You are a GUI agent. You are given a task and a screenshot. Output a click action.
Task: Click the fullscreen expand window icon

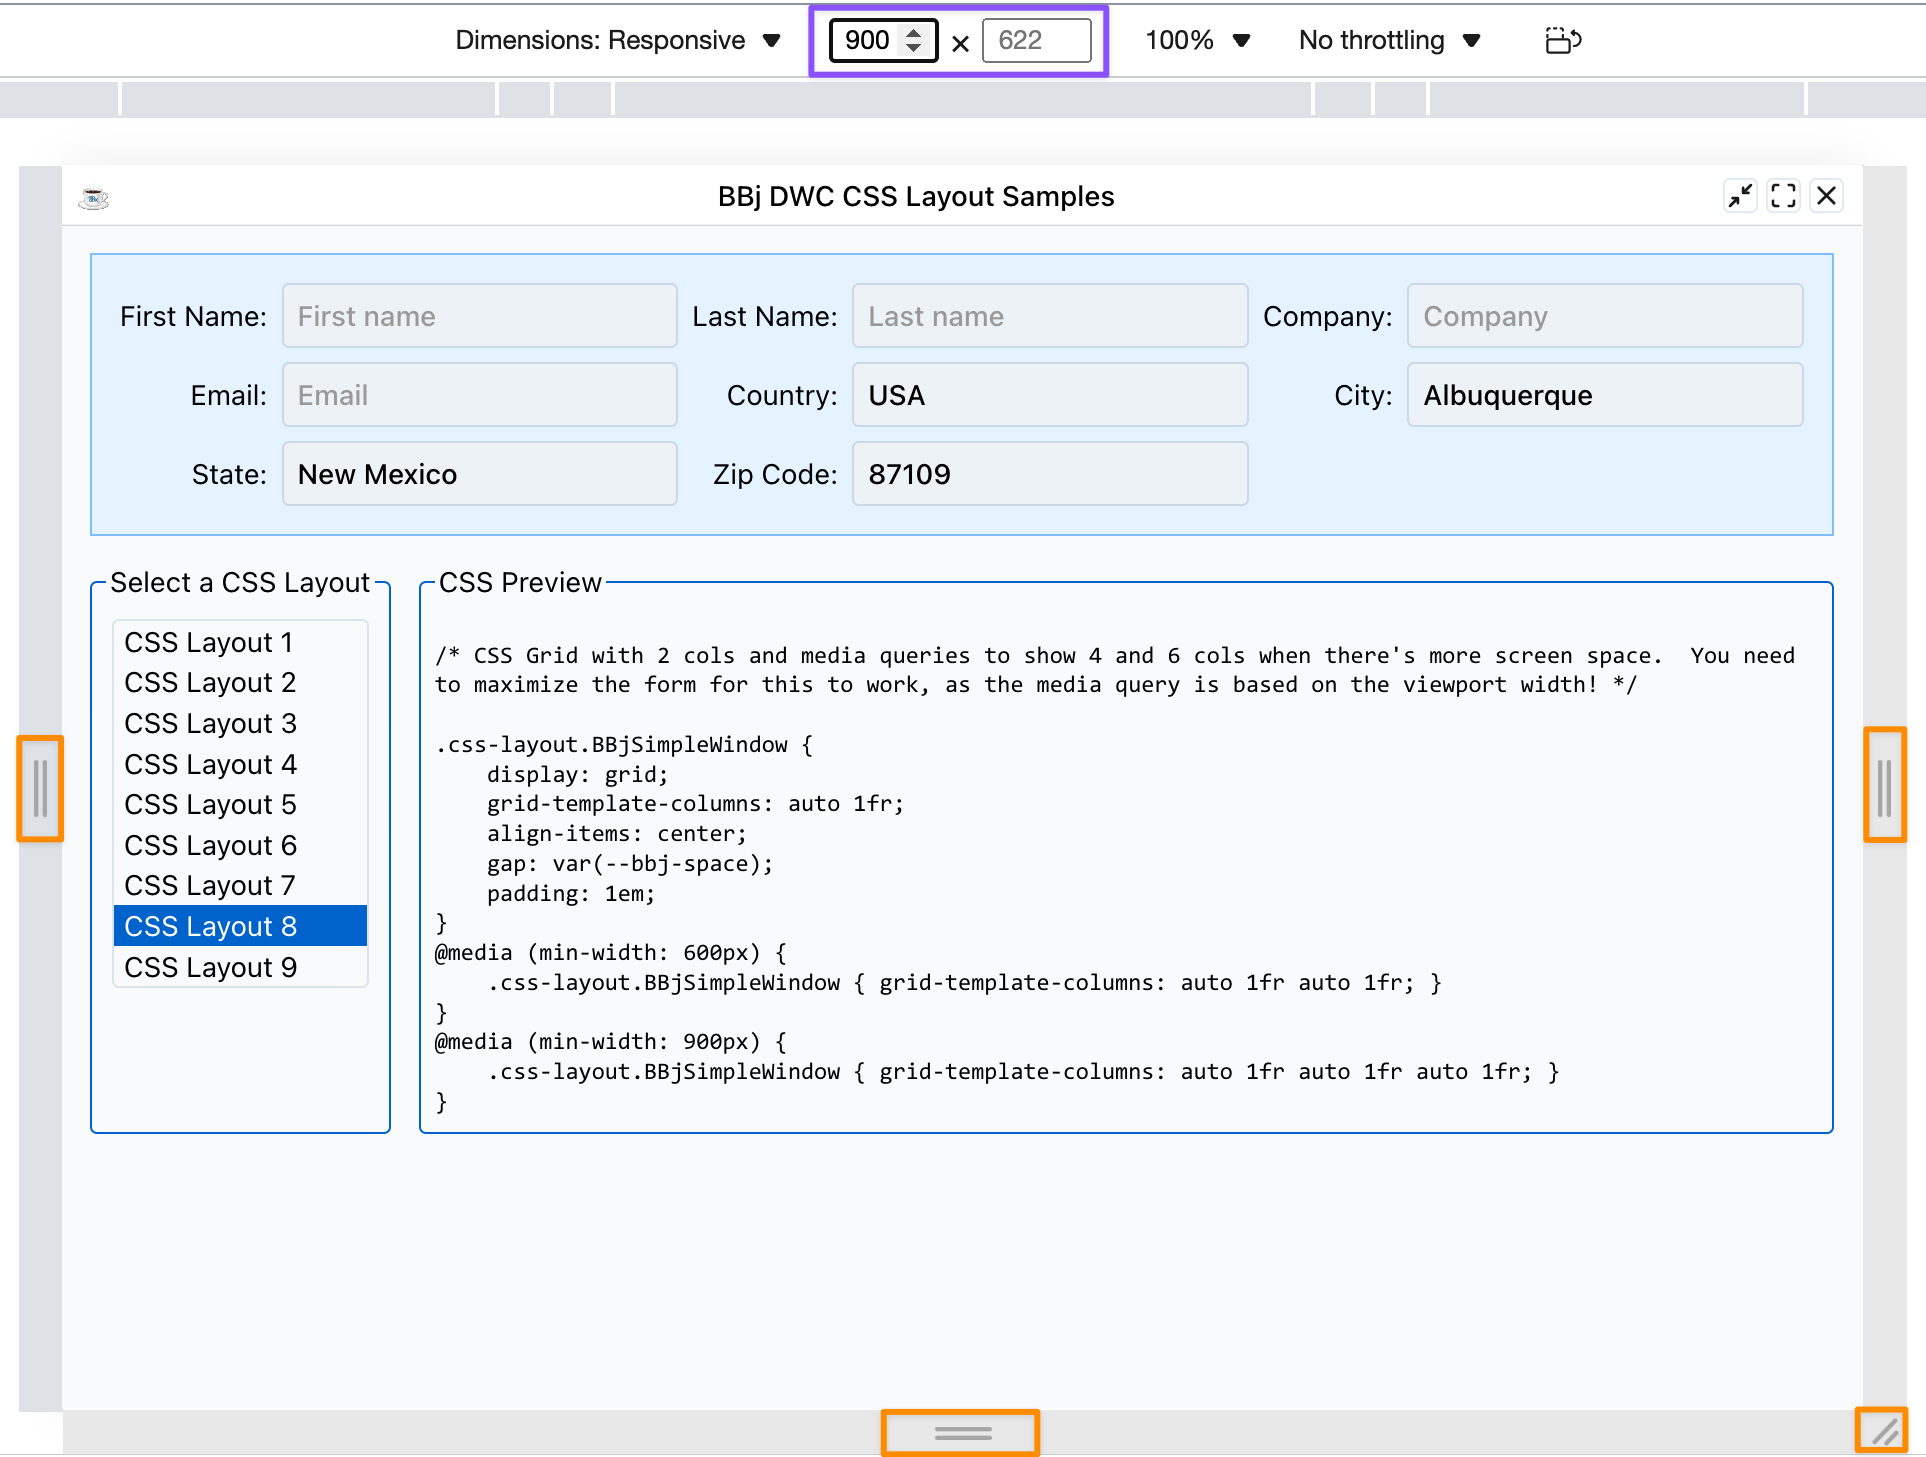coord(1783,196)
